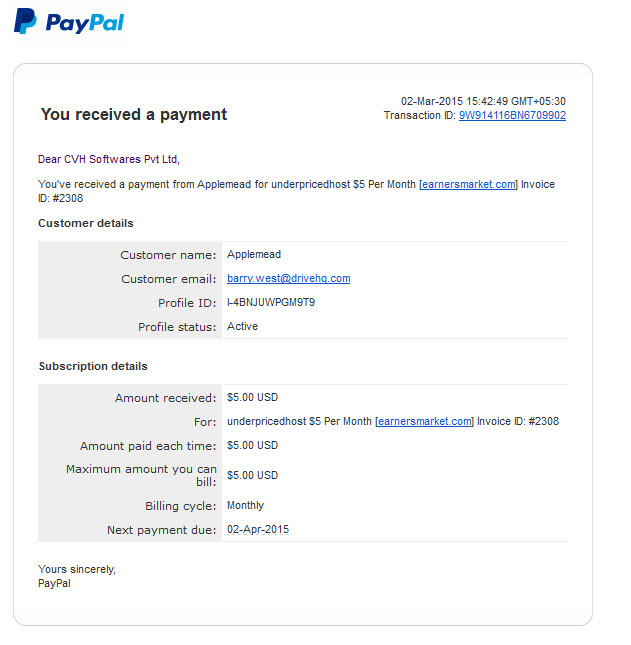Image resolution: width=631 pixels, height=645 pixels.
Task: Click the PayPal wordmark text
Action: tap(85, 23)
